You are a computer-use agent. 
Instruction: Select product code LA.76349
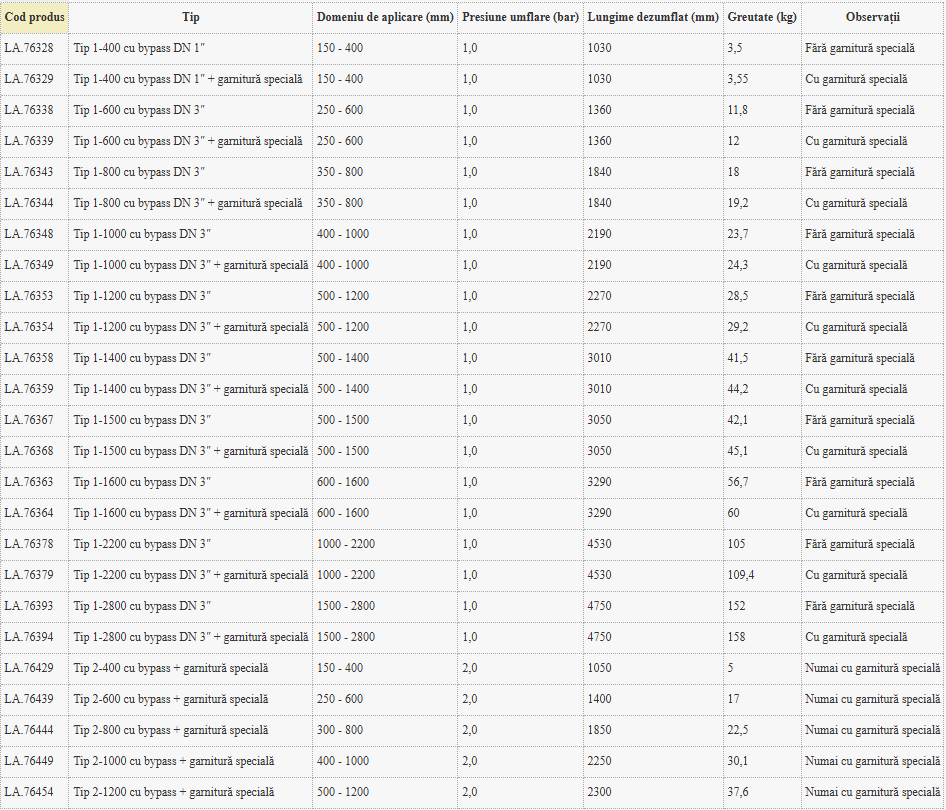[29, 265]
